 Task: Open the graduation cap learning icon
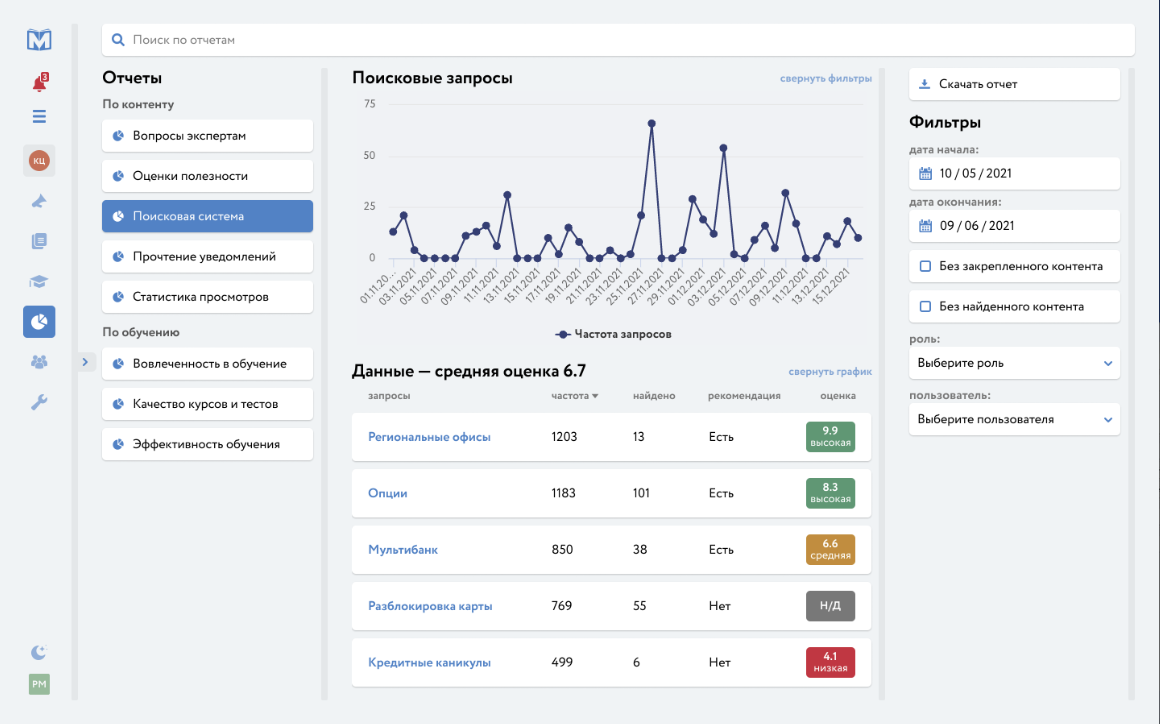(x=39, y=281)
